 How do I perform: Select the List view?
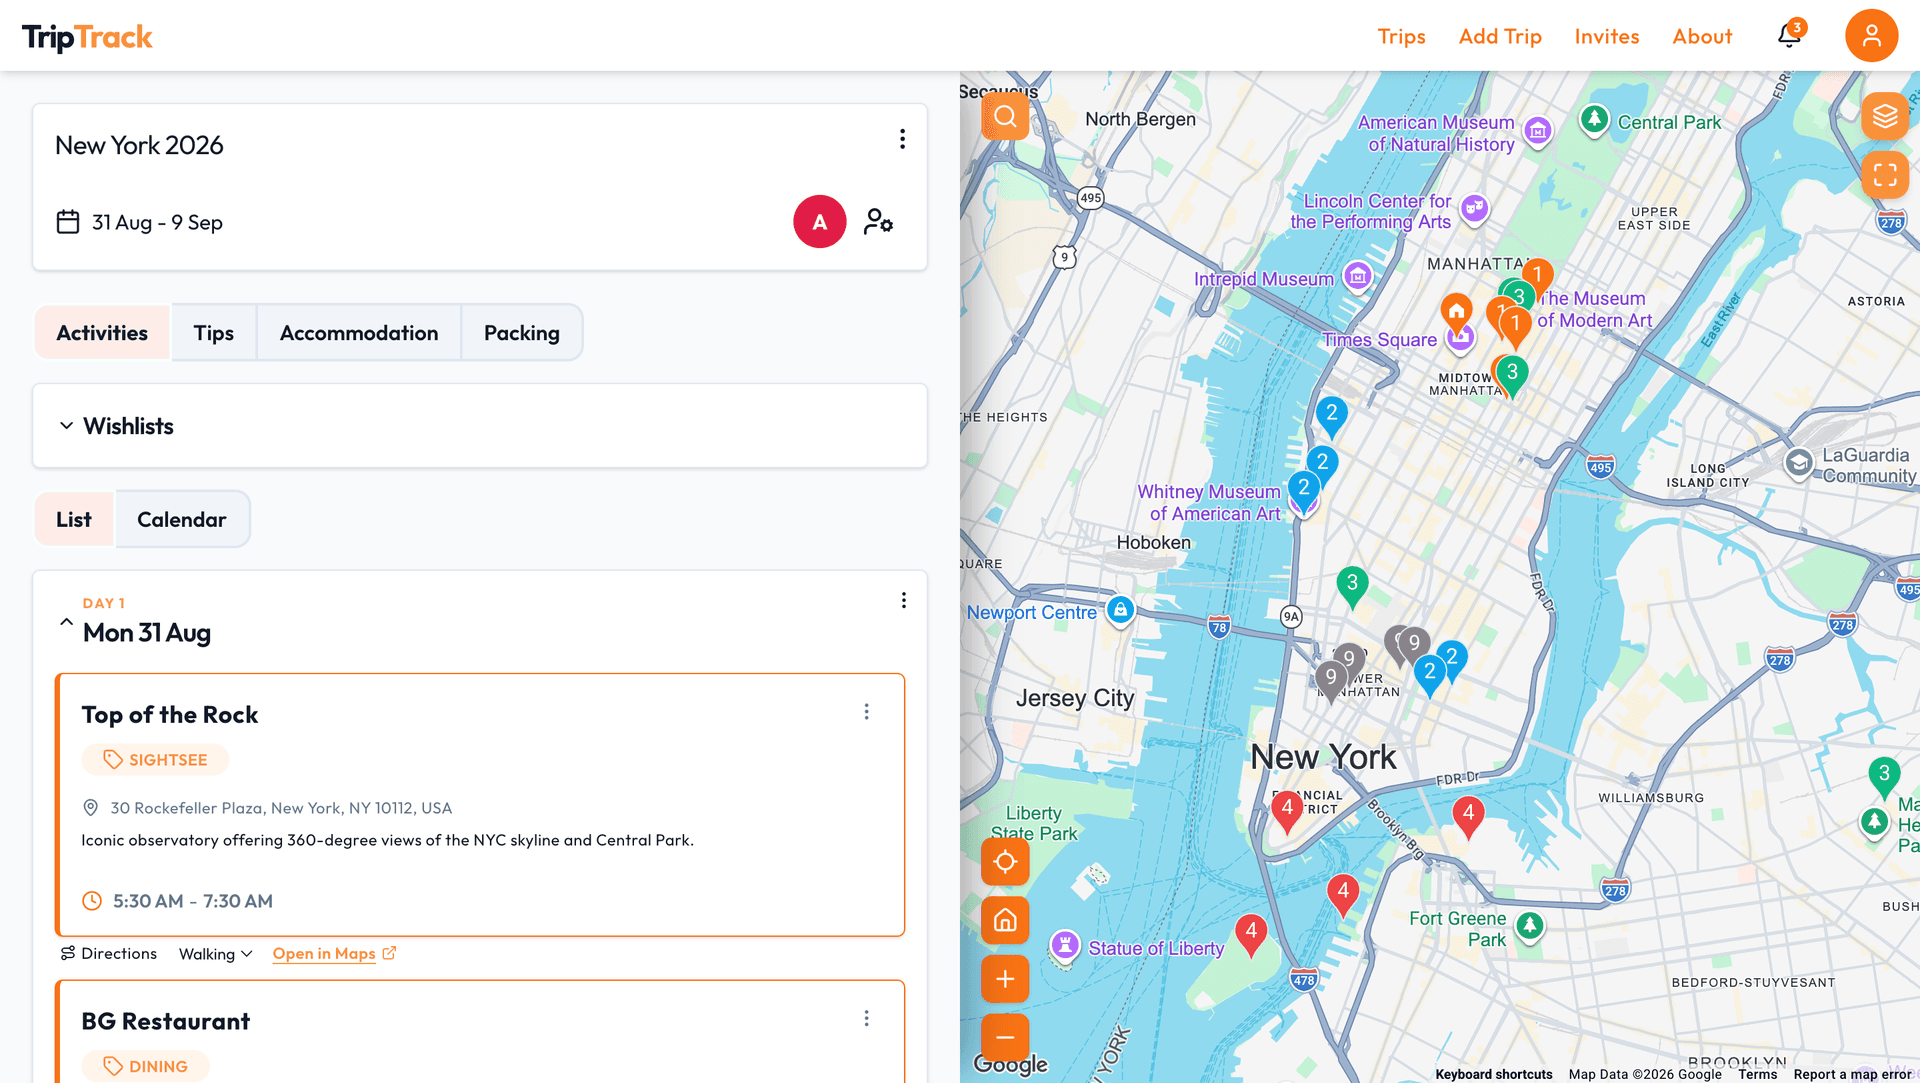point(74,519)
